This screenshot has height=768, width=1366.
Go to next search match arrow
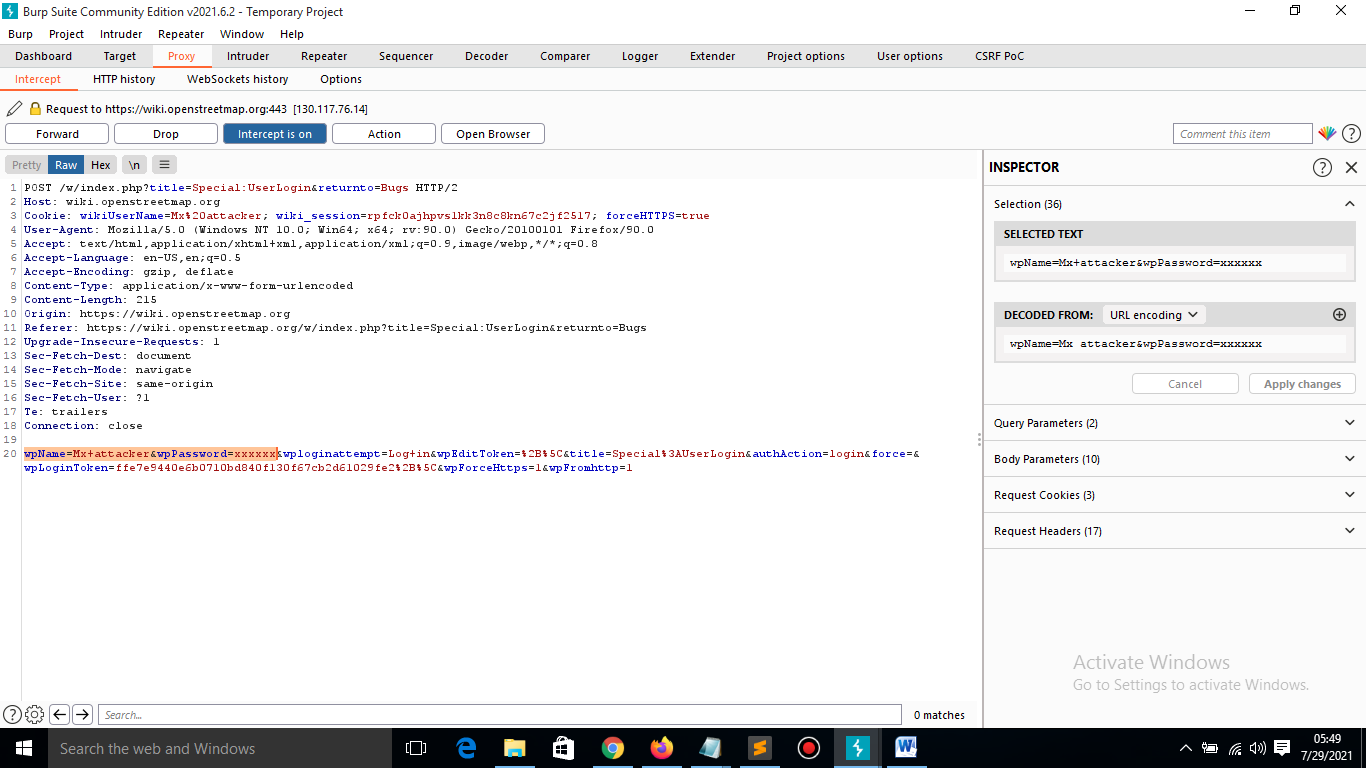click(82, 714)
